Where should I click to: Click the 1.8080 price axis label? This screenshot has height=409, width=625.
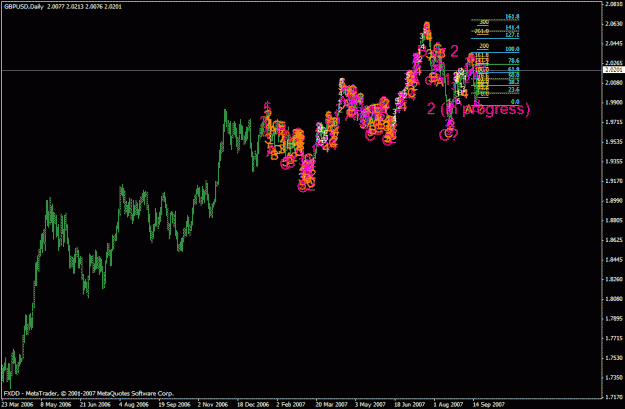click(x=614, y=299)
